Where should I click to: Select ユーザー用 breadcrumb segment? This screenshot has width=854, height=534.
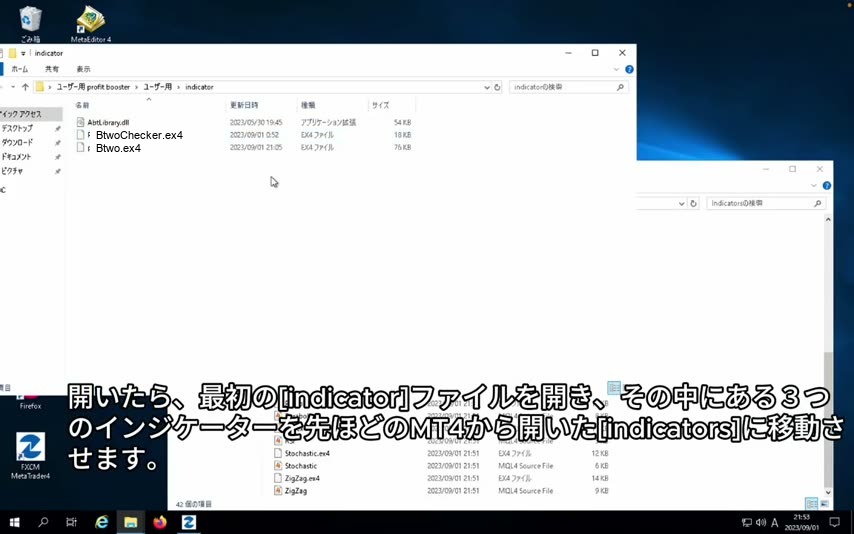click(x=157, y=87)
